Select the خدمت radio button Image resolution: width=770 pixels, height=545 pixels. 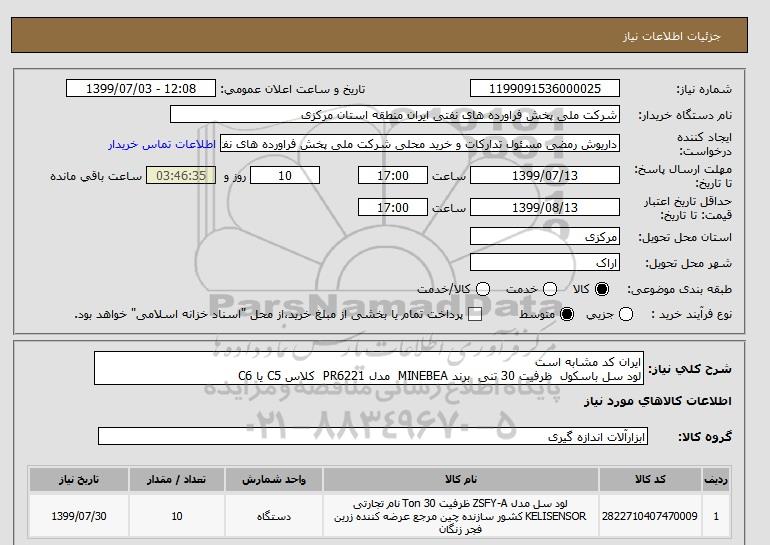[x=550, y=289]
